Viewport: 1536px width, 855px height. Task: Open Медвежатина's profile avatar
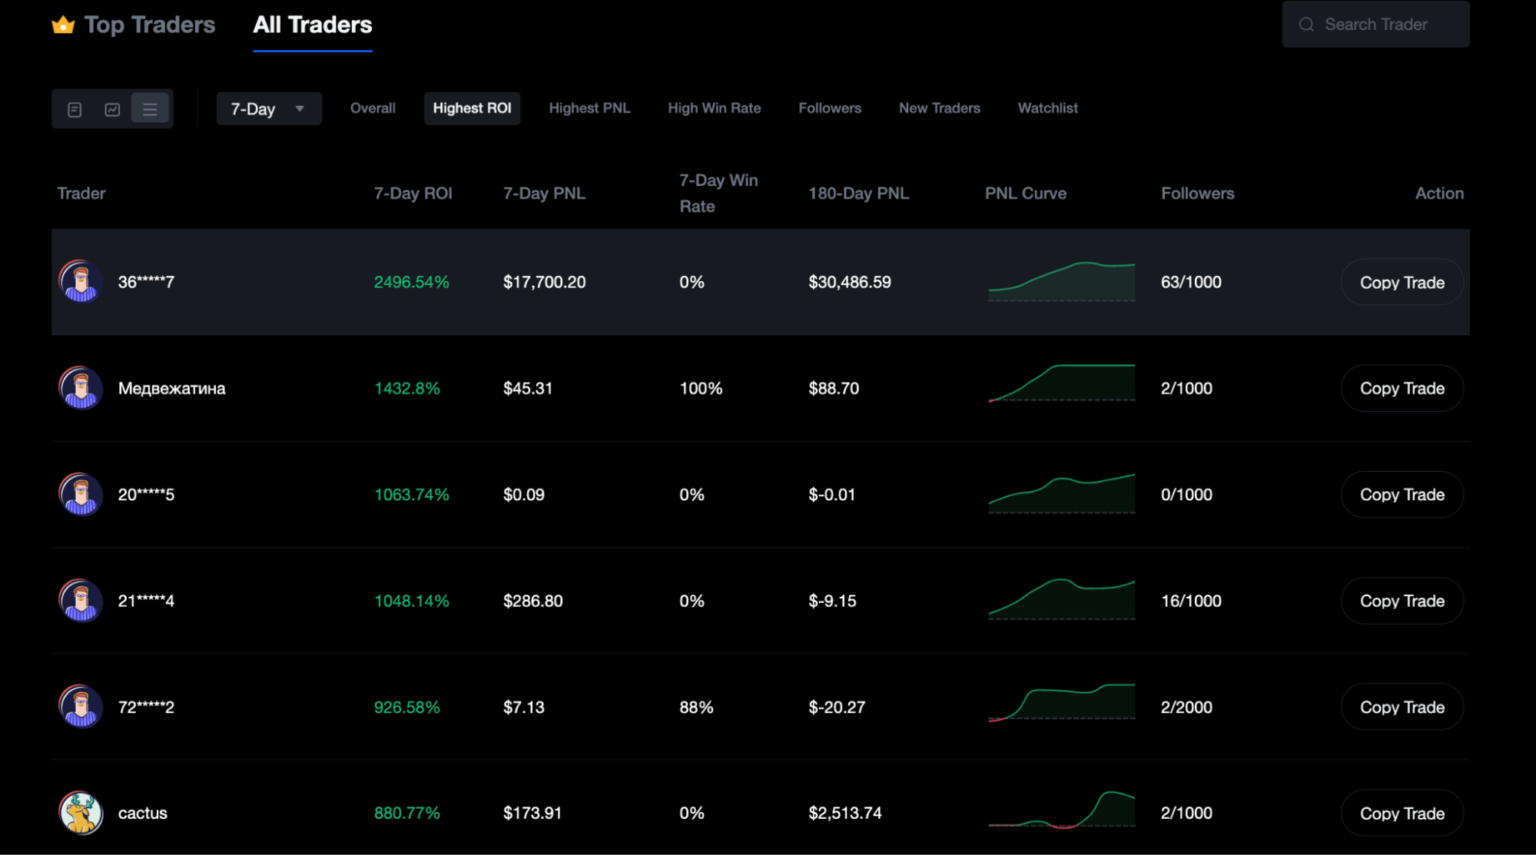pyautogui.click(x=80, y=388)
